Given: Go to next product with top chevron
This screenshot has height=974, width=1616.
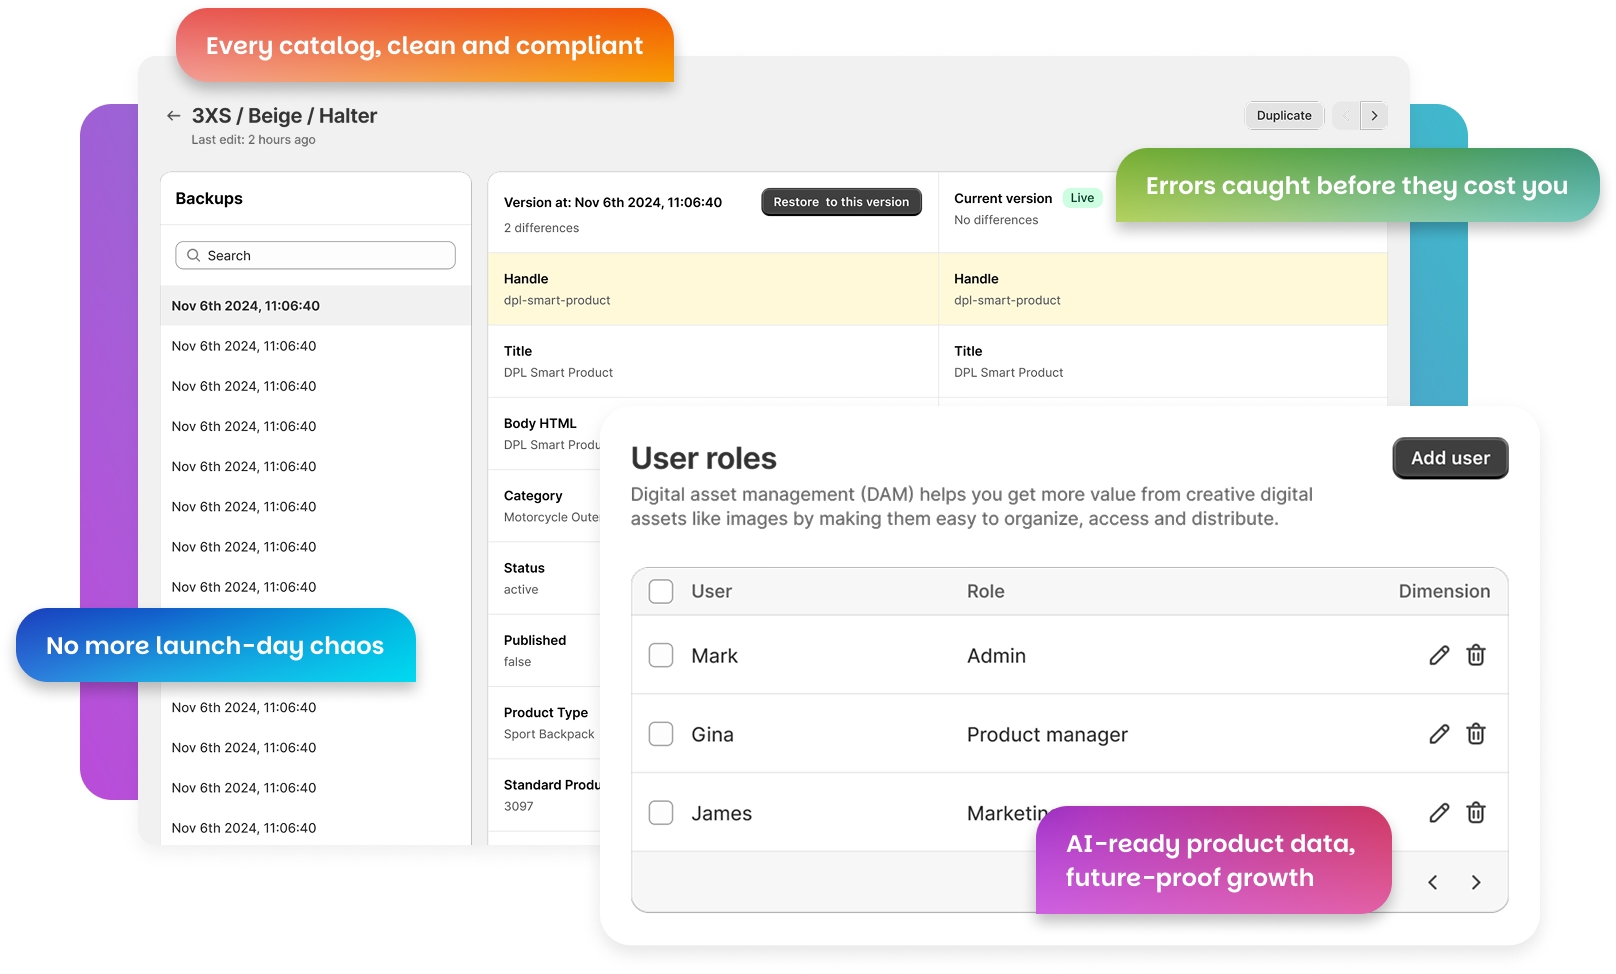Looking at the screenshot, I should point(1374,116).
